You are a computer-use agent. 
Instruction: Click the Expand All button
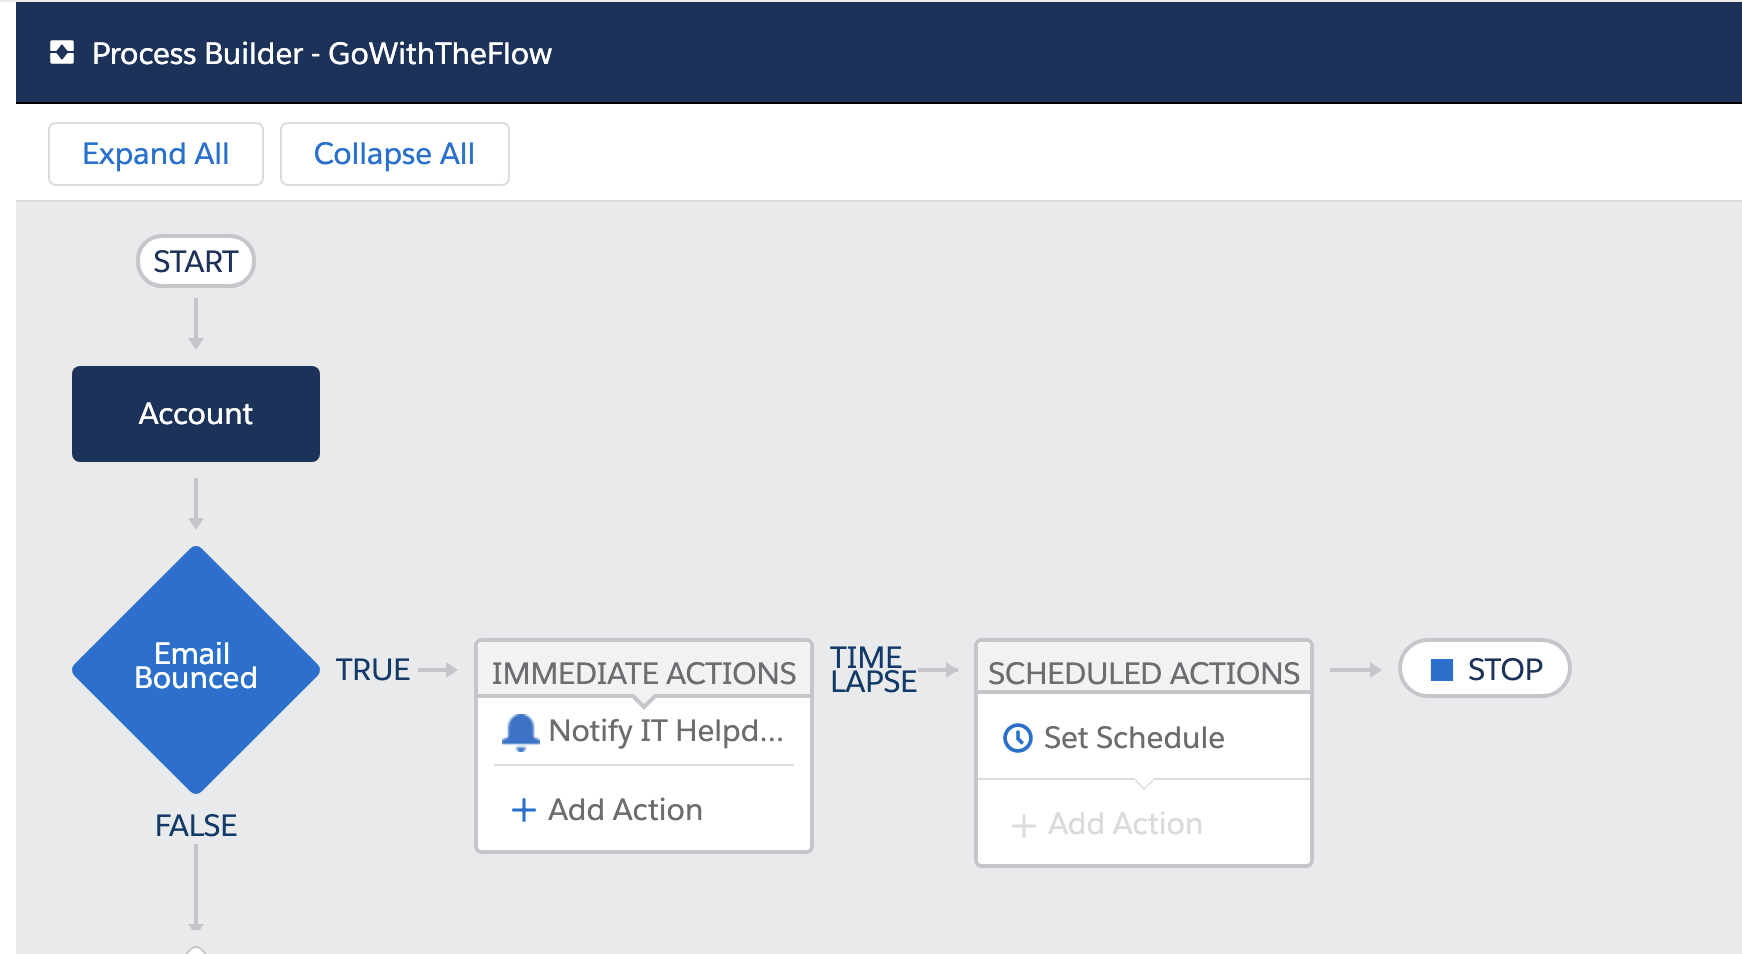coord(156,154)
